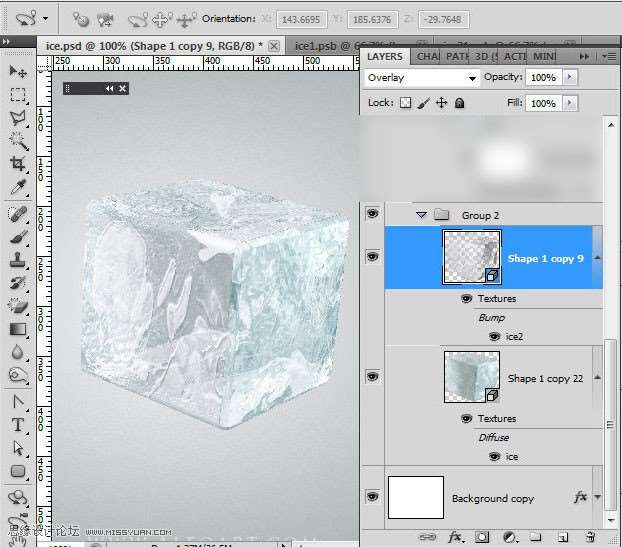Open the Opacity slider arrow

(x=570, y=77)
